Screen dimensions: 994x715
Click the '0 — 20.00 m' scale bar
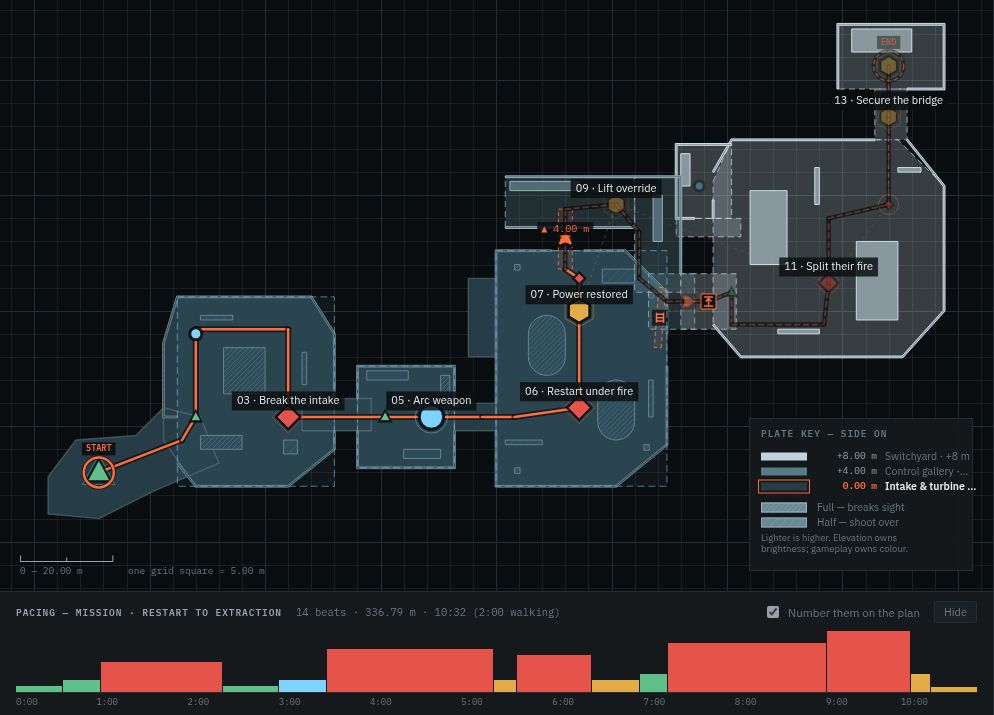coord(66,564)
